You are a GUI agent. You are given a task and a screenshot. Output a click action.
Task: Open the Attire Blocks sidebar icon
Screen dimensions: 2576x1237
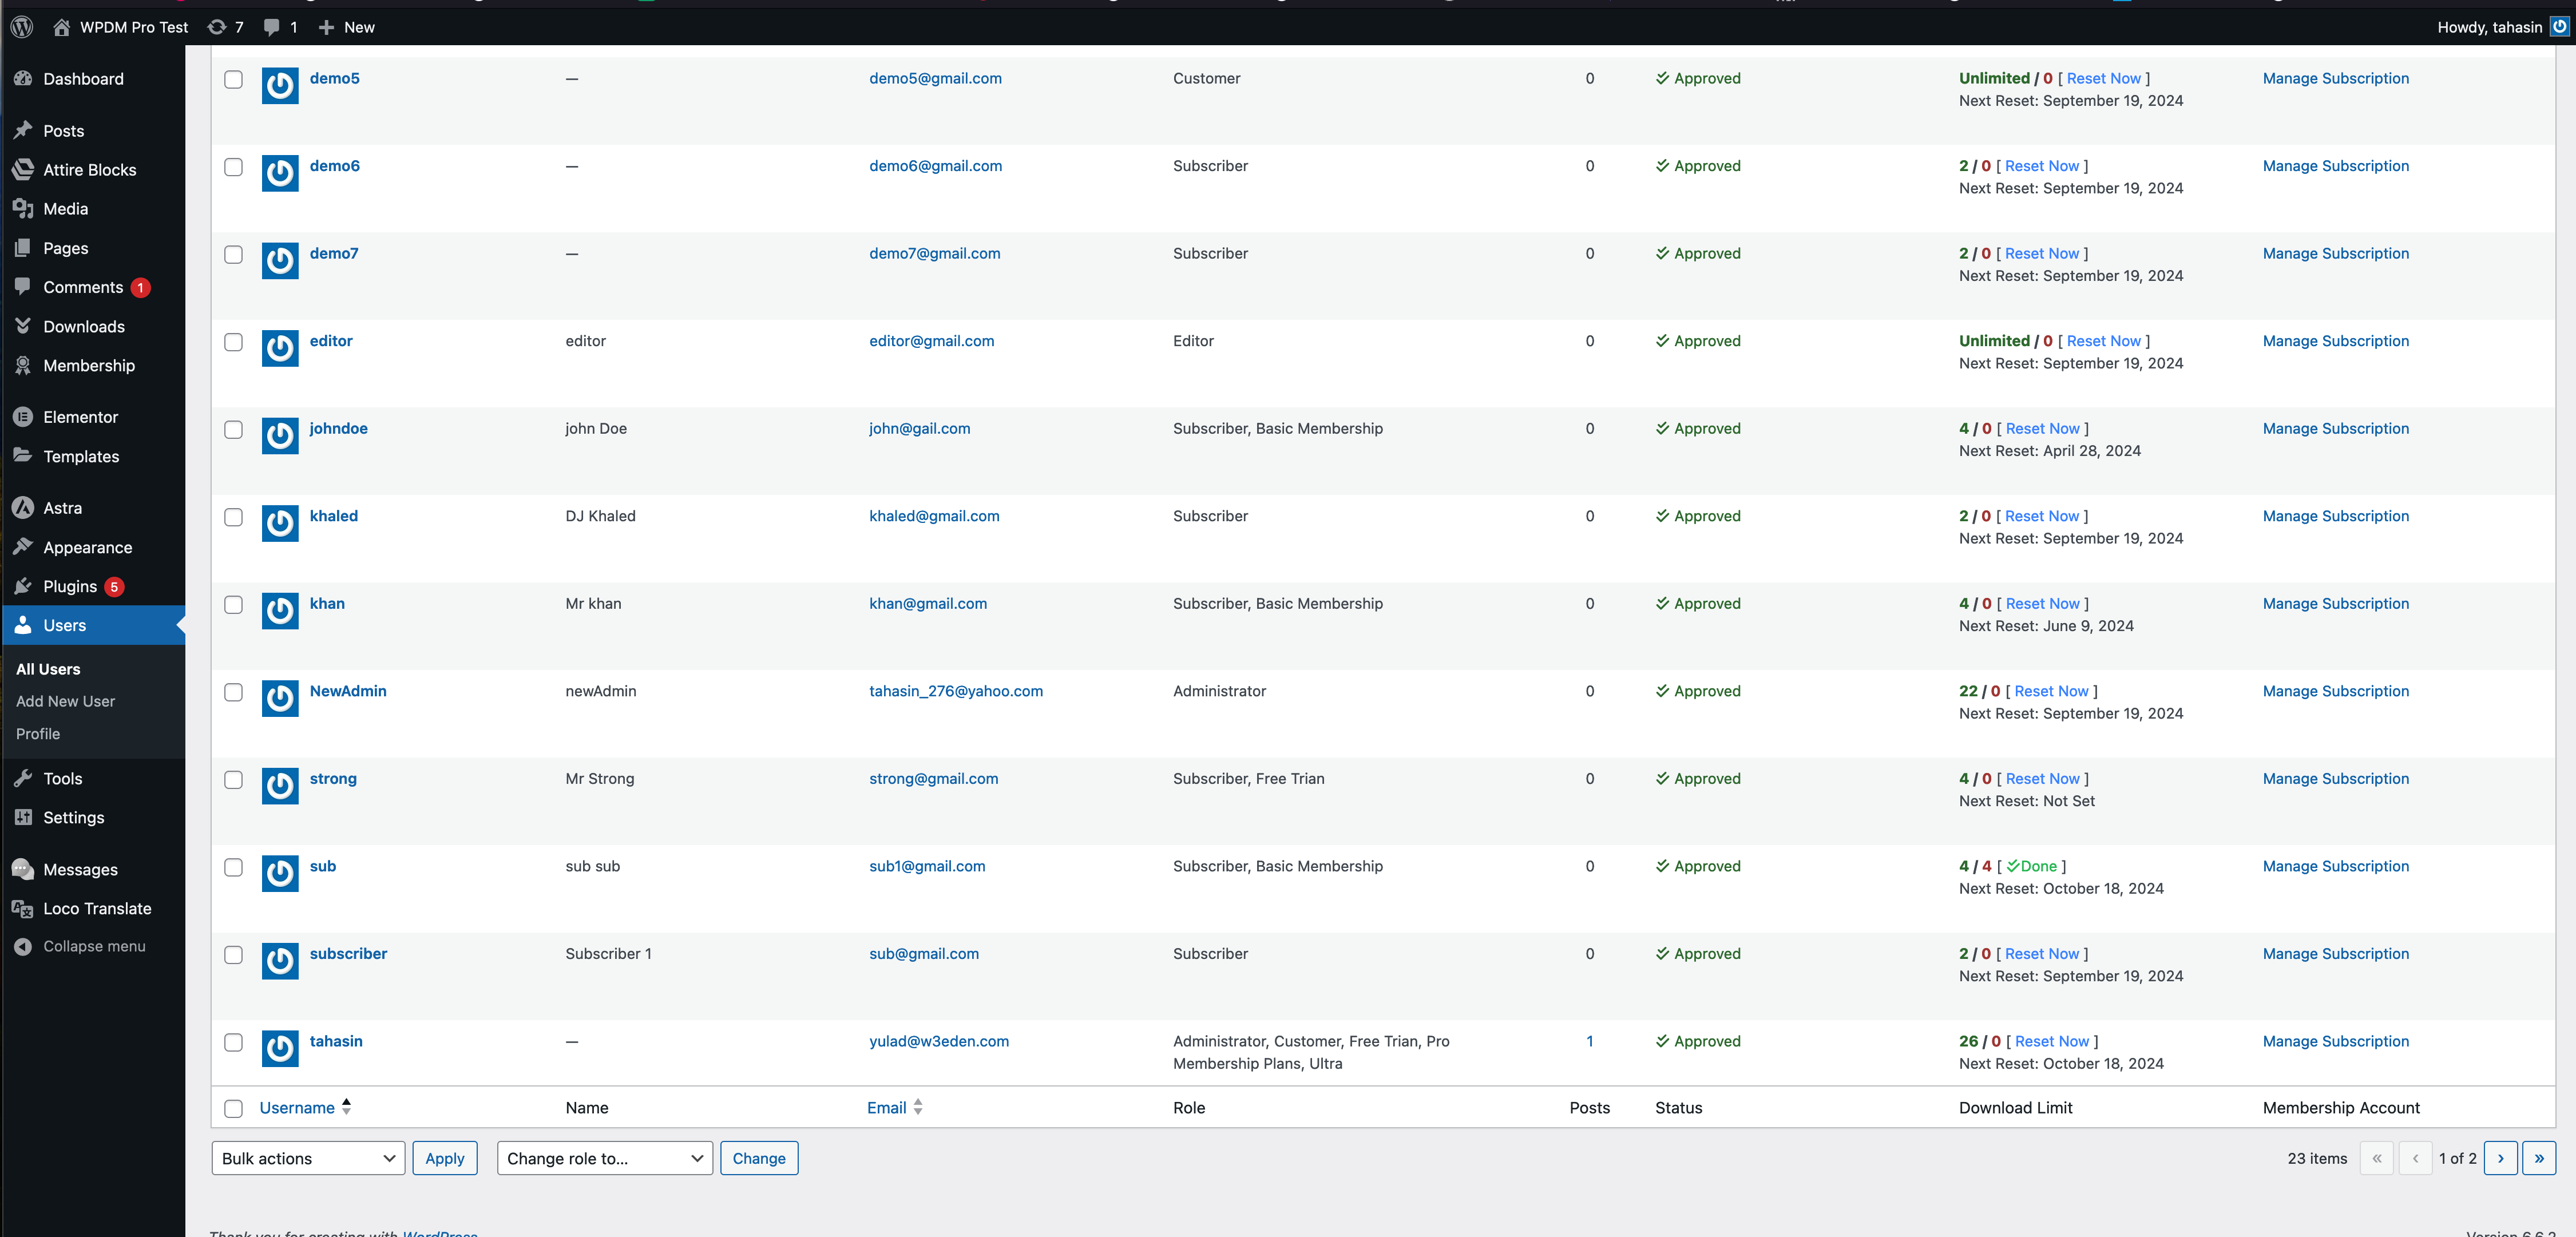pos(23,170)
